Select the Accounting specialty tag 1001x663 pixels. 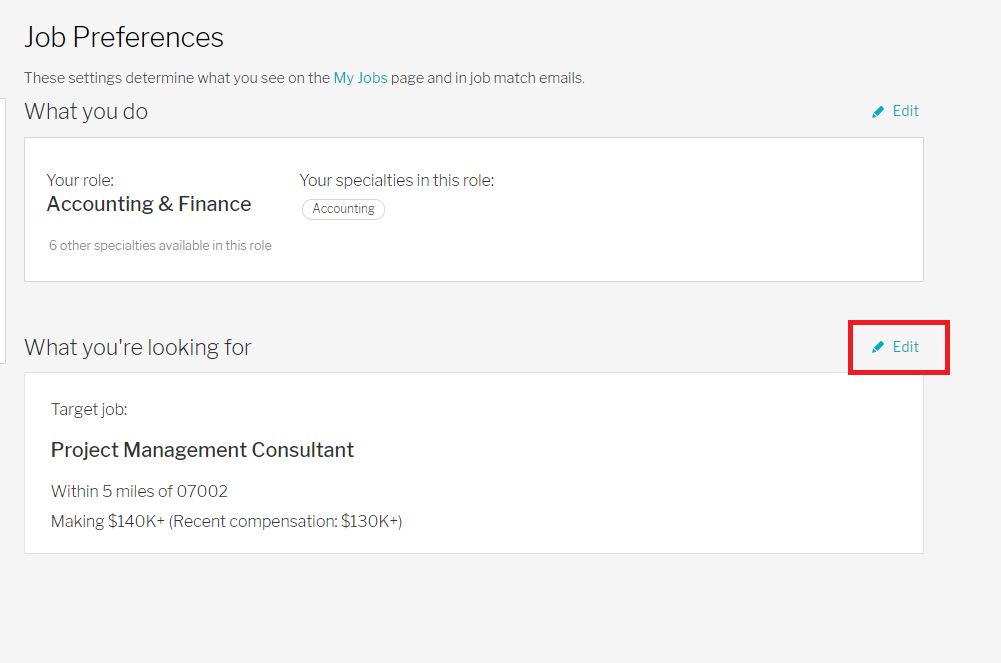tap(343, 209)
